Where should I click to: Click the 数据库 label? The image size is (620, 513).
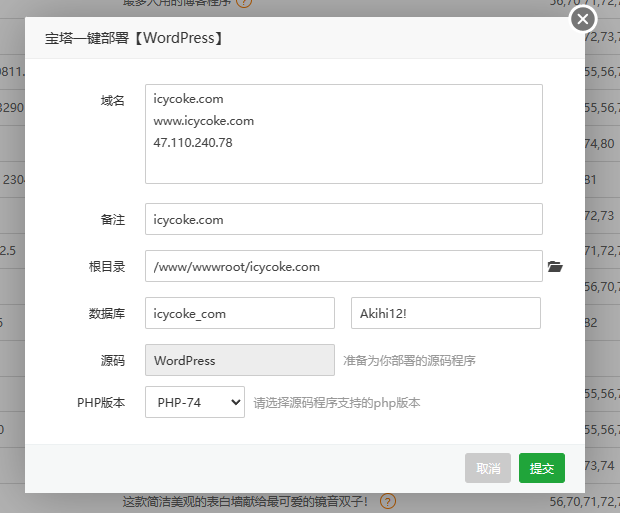[x=107, y=314]
